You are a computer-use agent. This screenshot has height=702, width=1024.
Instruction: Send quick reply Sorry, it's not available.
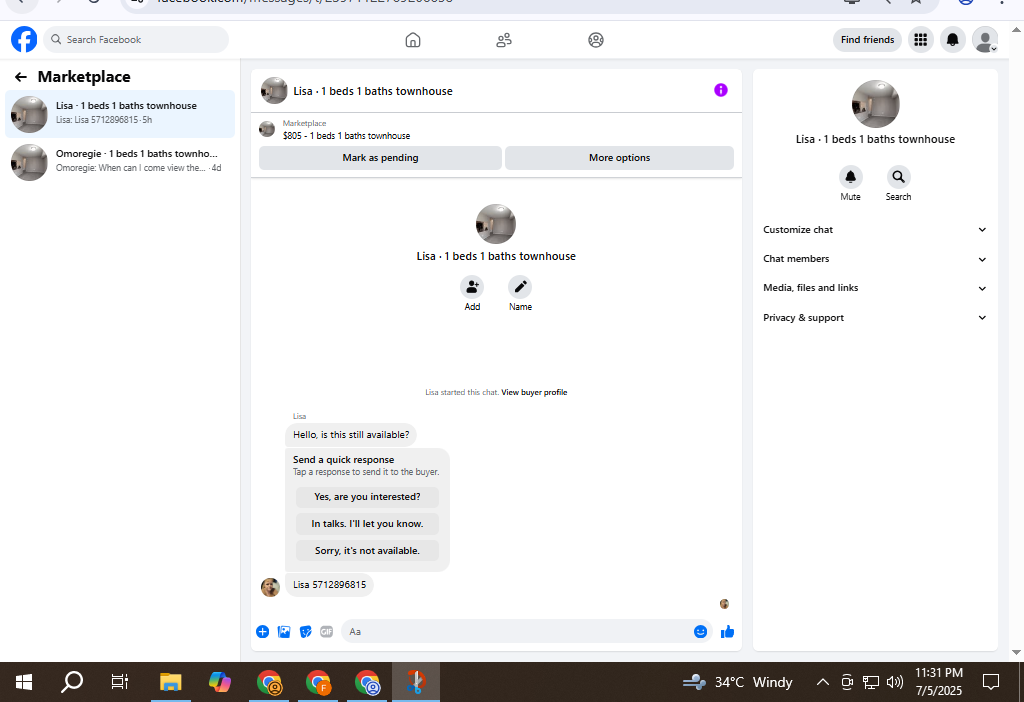(367, 550)
